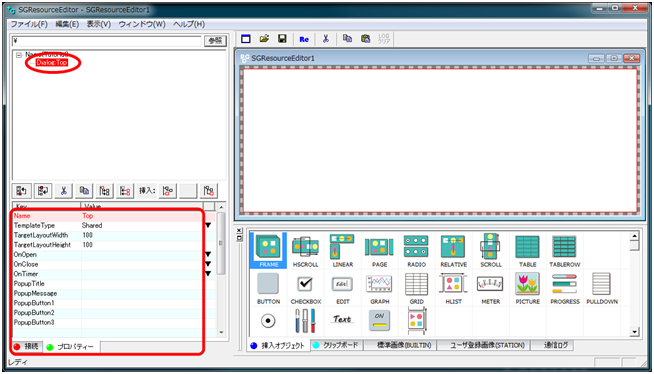Select the FRAME insert object
The image size is (654, 374).
(x=268, y=250)
